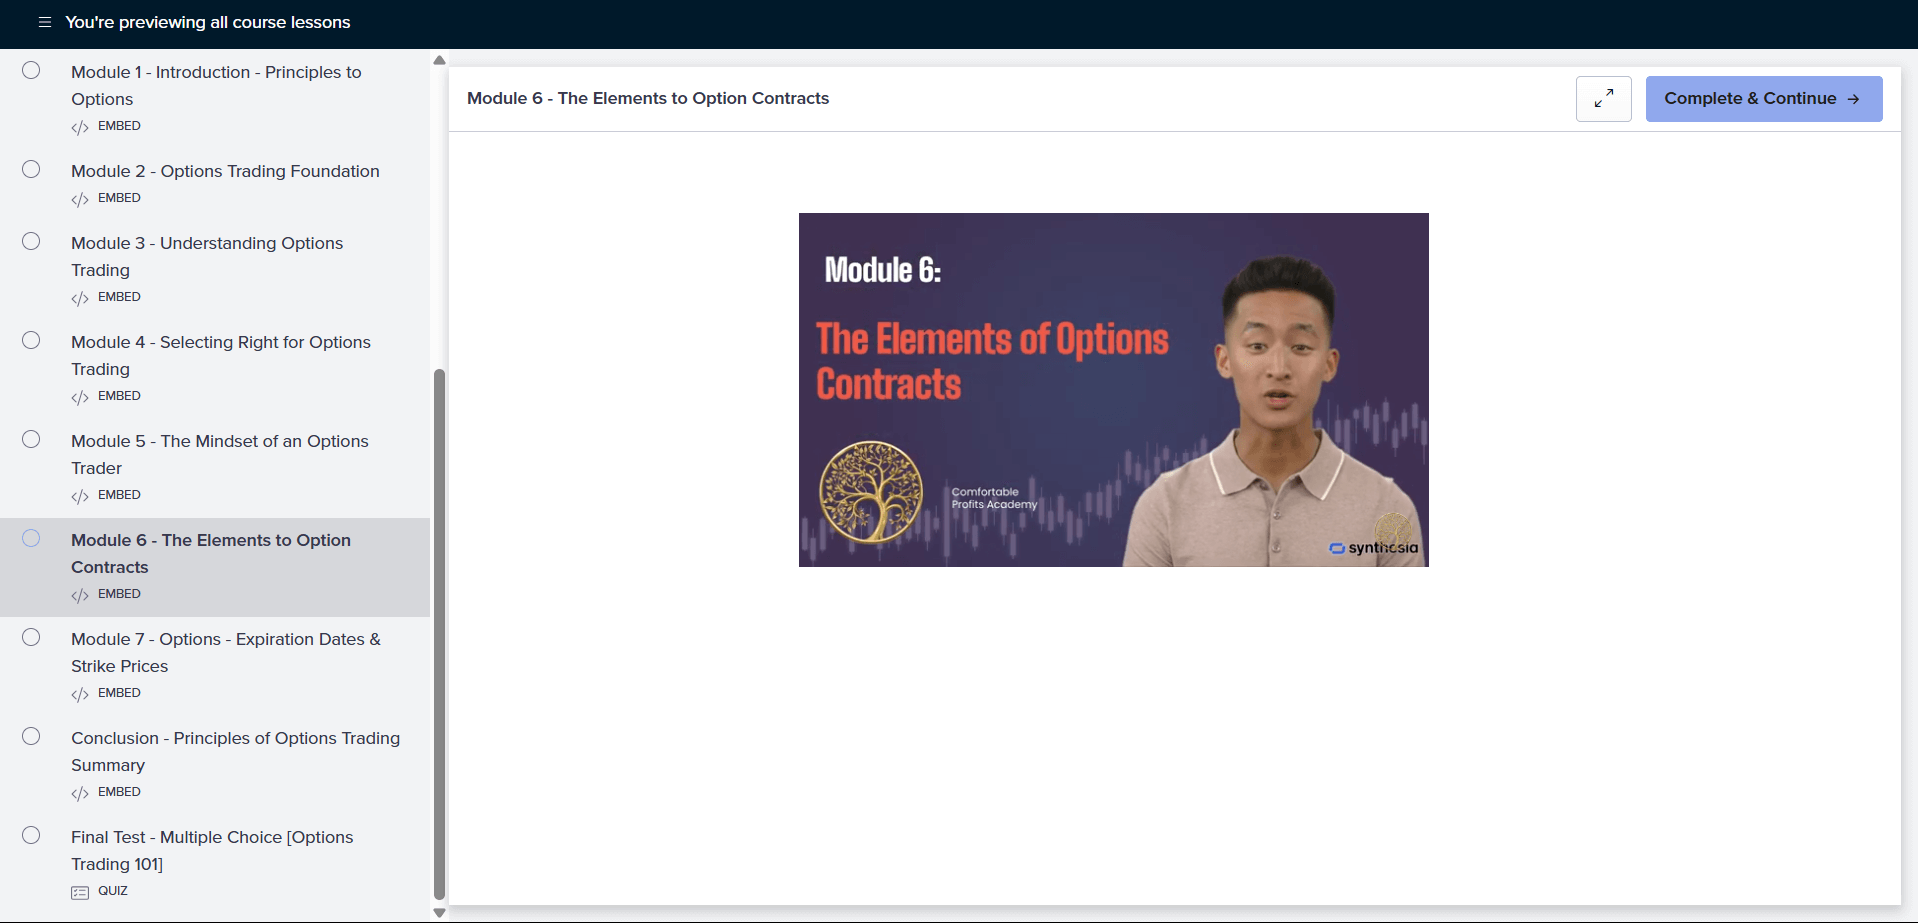This screenshot has width=1918, height=923.
Task: Open the hamburger menu icon
Action: 45,22
